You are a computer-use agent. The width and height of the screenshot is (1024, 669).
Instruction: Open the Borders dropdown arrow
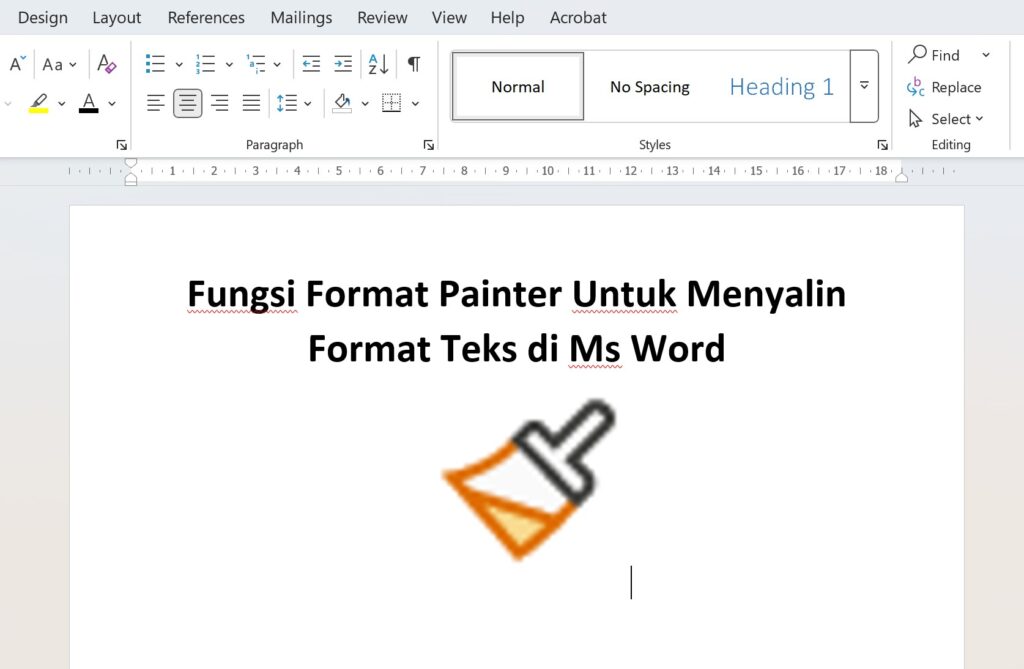[415, 103]
